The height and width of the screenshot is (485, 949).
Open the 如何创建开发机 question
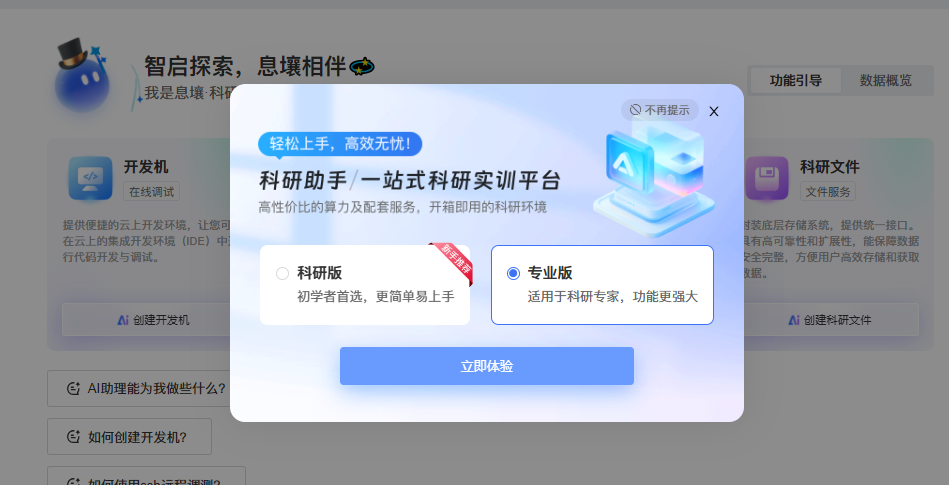click(x=130, y=437)
